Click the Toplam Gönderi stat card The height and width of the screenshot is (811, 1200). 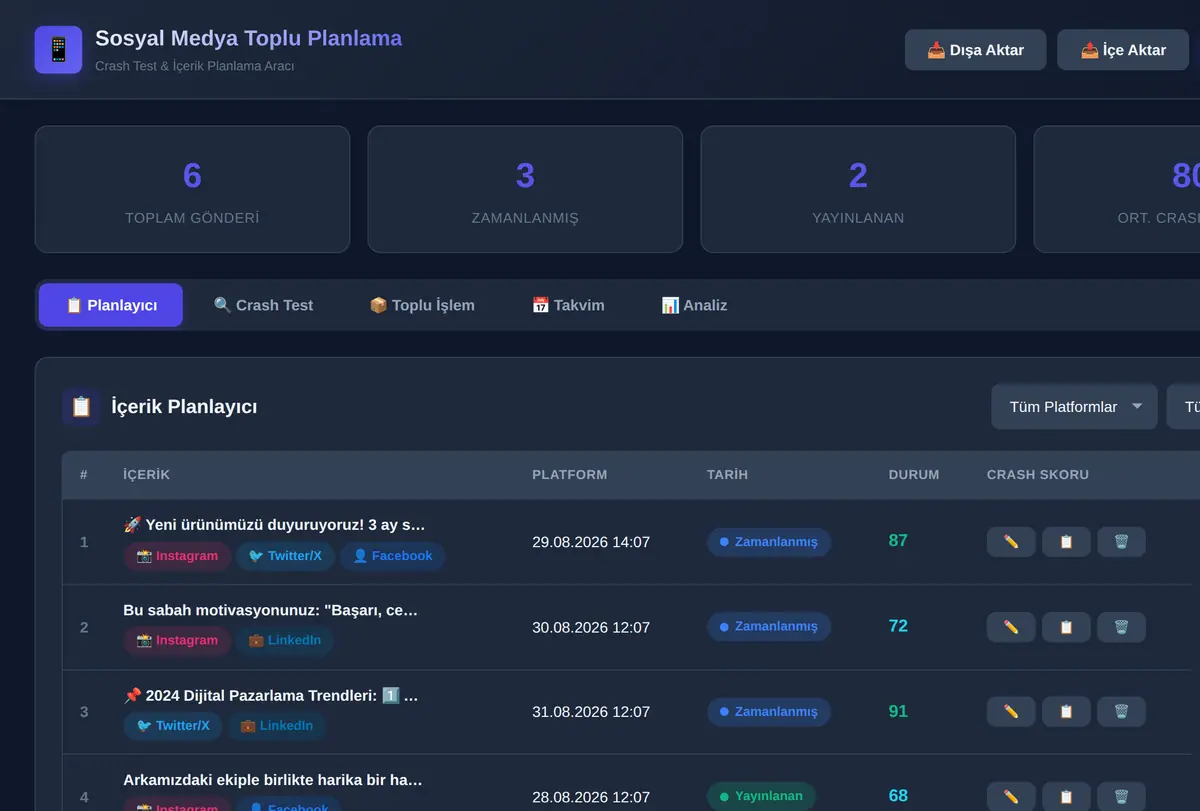coord(192,189)
